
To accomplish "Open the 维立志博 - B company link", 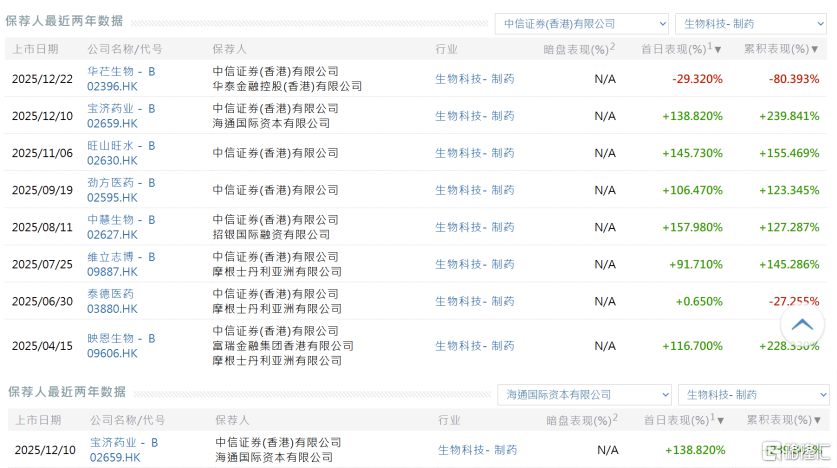I will (121, 257).
